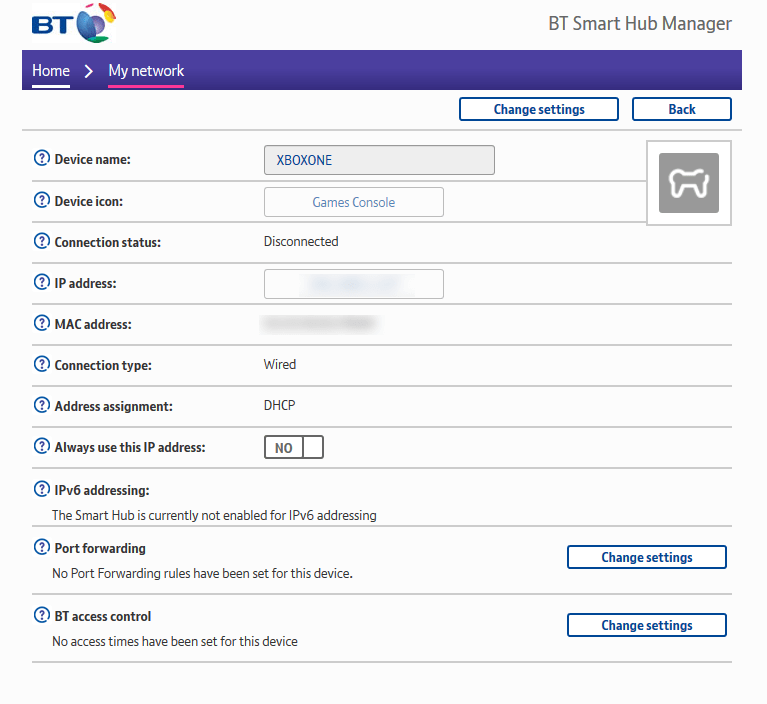Open help icon for Always use this IP address
The image size is (767, 704).
click(x=42, y=446)
